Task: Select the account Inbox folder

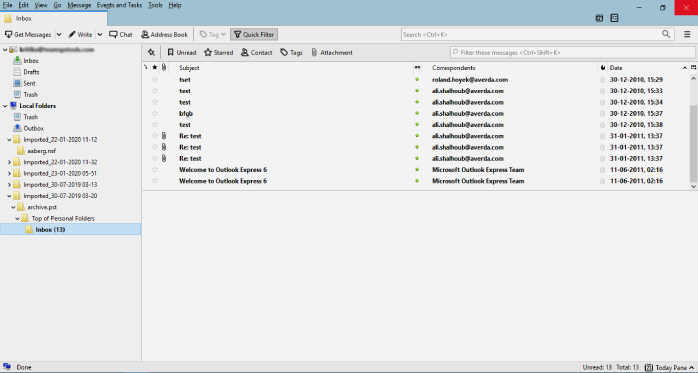Action: 31,61
